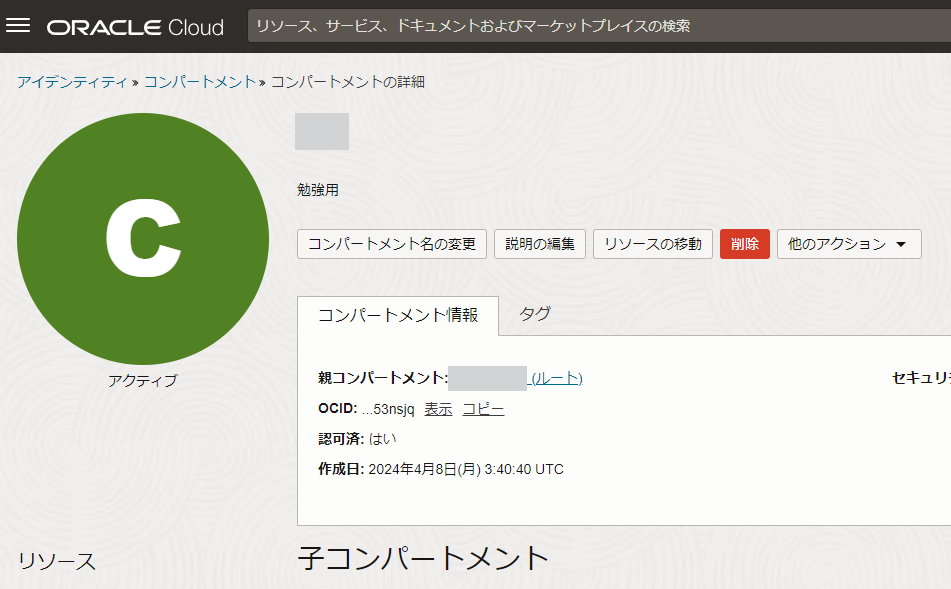
Task: Click the green C compartment avatar
Action: coord(143,239)
